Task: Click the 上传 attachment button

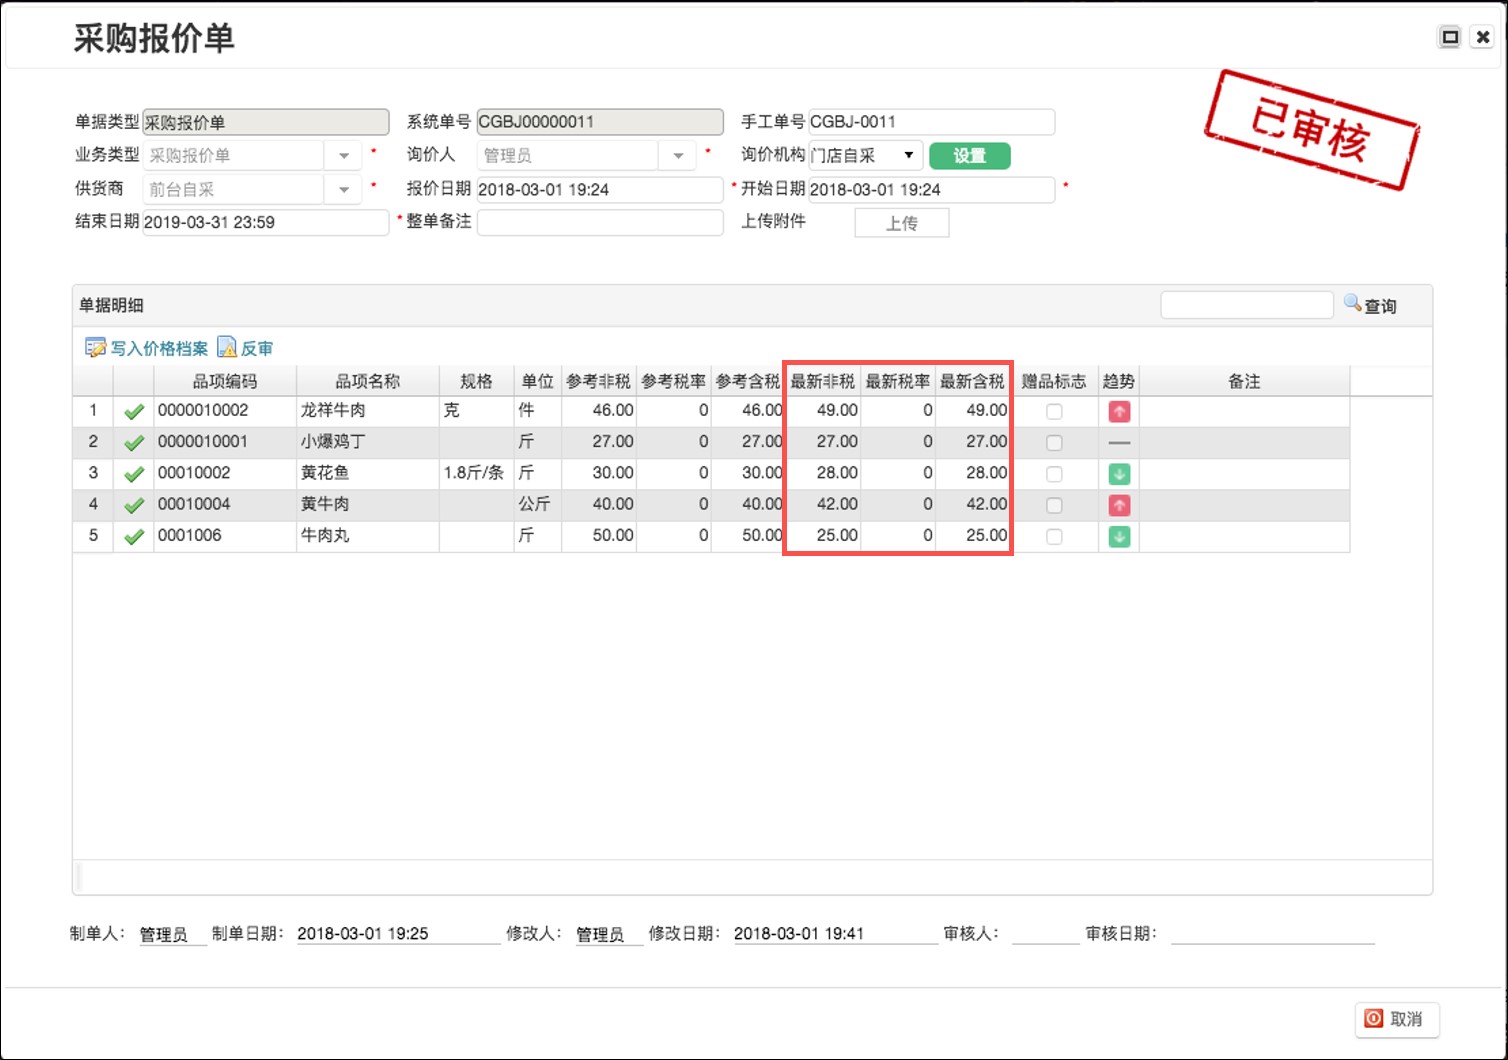Action: (901, 223)
